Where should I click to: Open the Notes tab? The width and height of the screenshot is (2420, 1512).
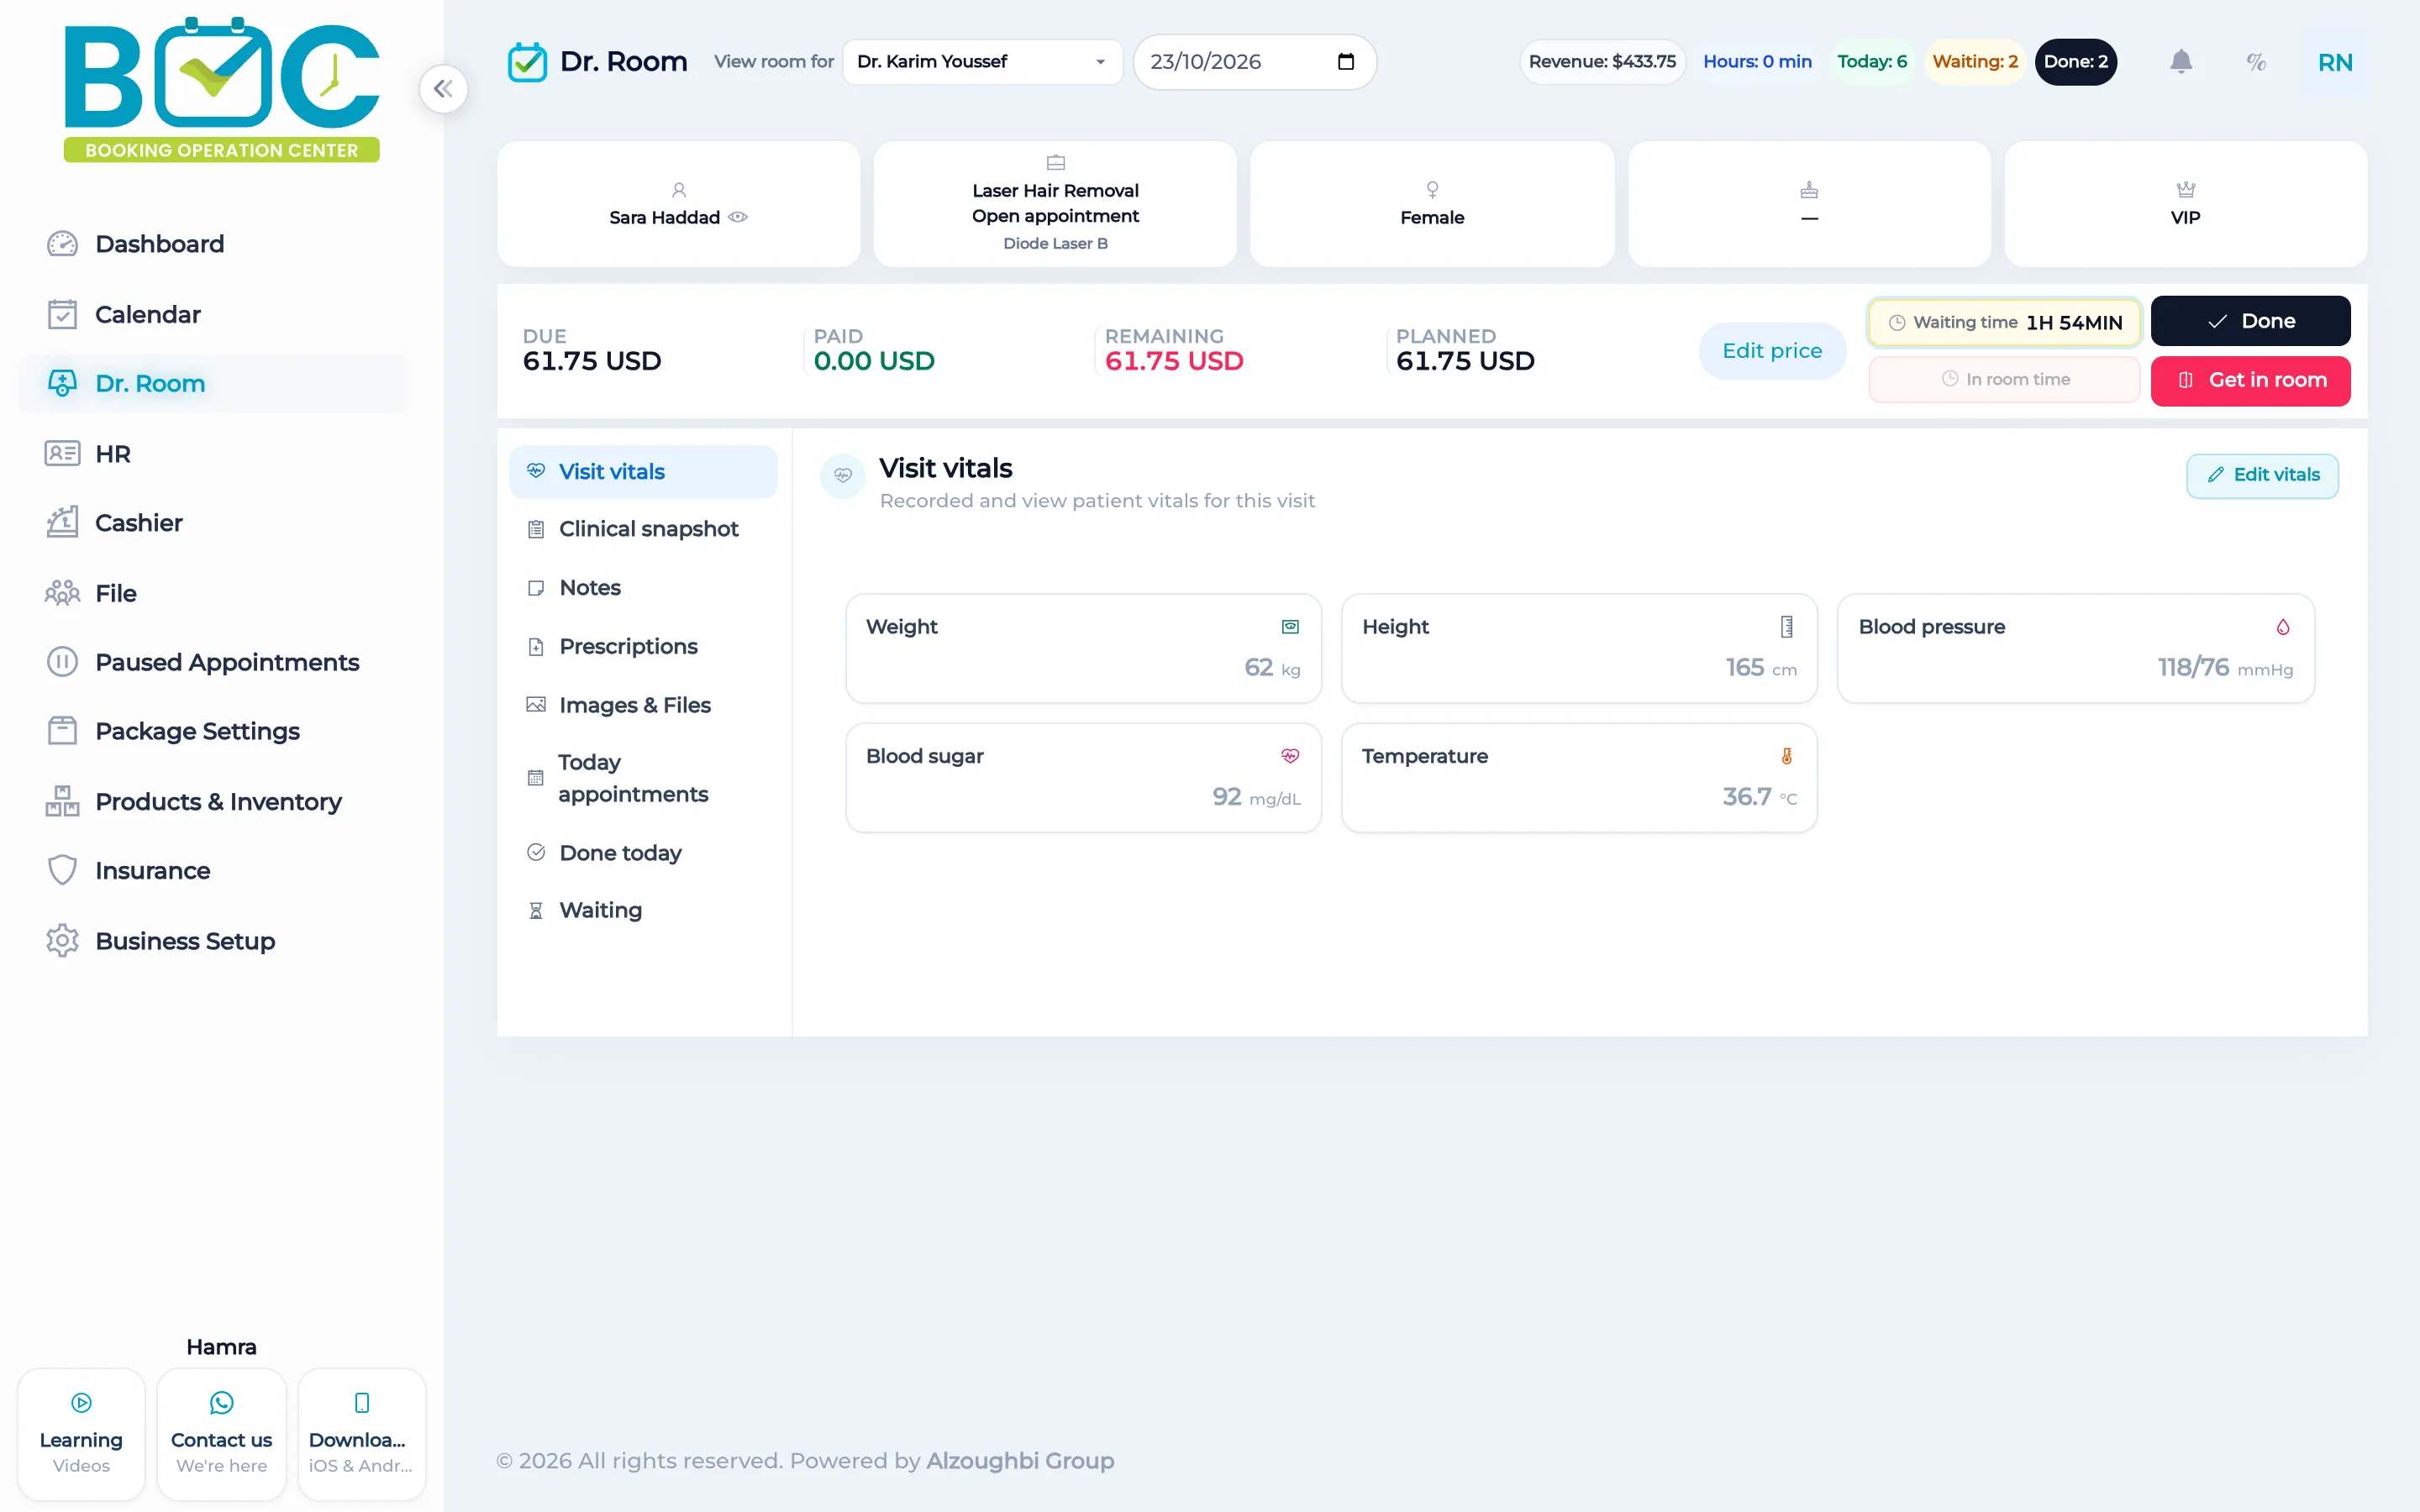point(643,588)
